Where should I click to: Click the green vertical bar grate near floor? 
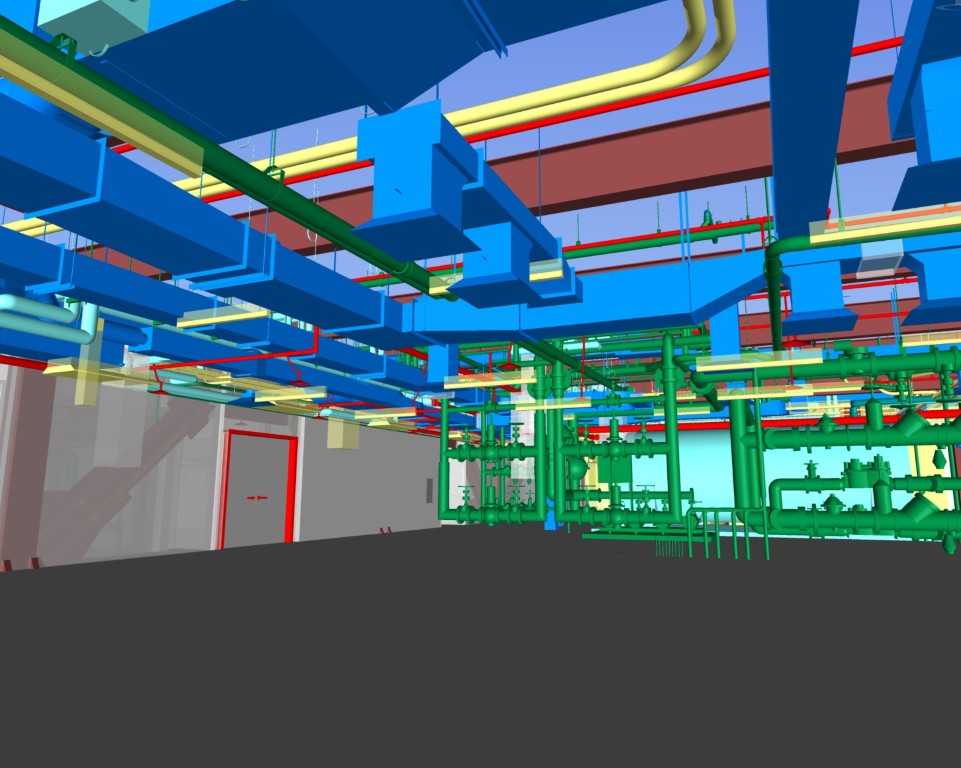pyautogui.click(x=669, y=547)
